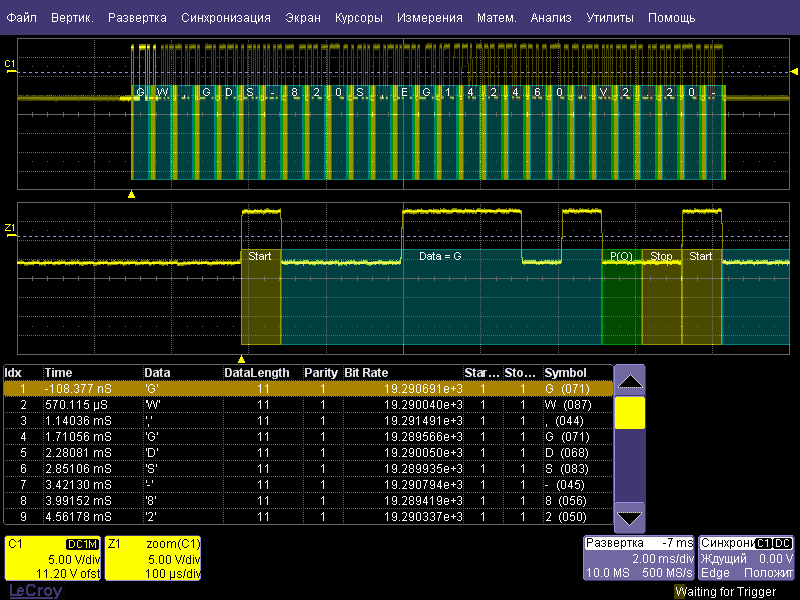The image size is (800, 600).
Task: Click the table scroll up arrow button
Action: (x=629, y=381)
